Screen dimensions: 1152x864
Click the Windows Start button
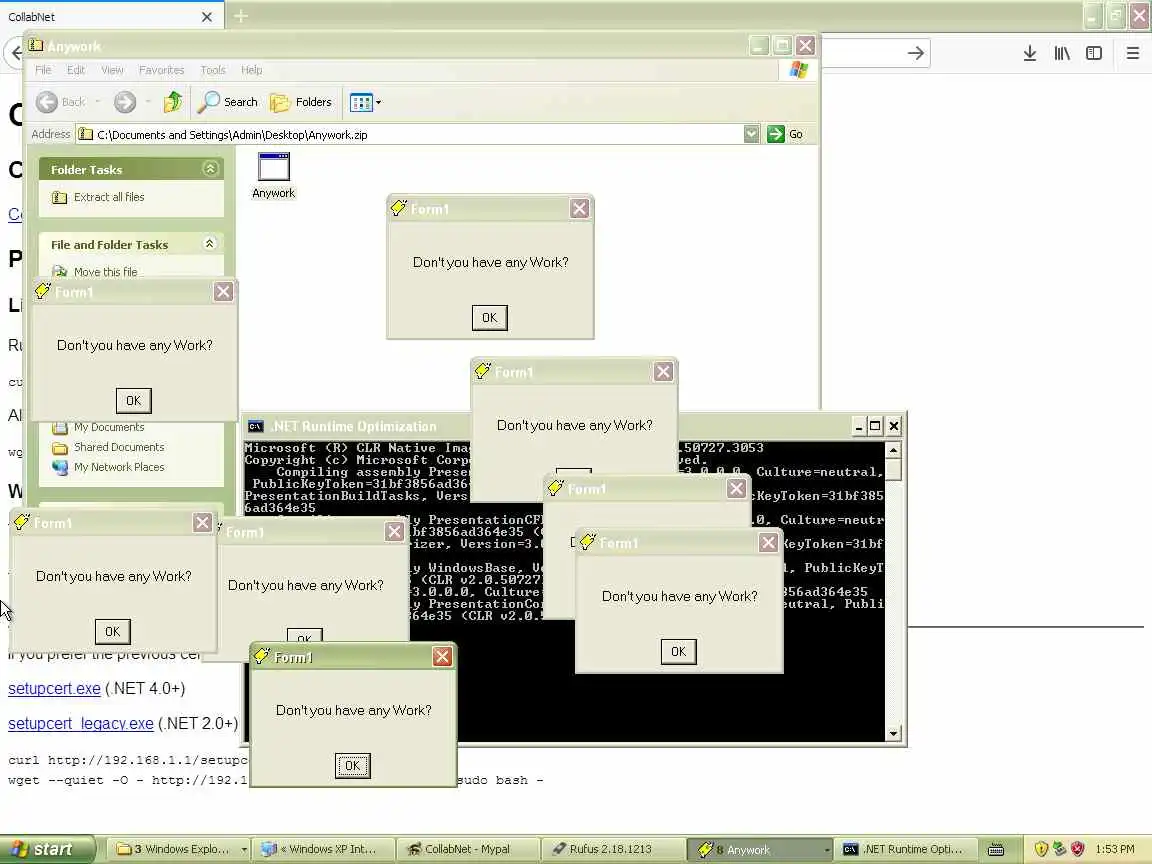pyautogui.click(x=48, y=849)
